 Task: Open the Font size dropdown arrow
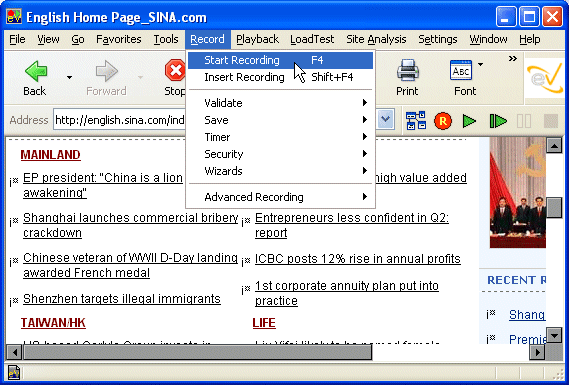click(x=480, y=64)
